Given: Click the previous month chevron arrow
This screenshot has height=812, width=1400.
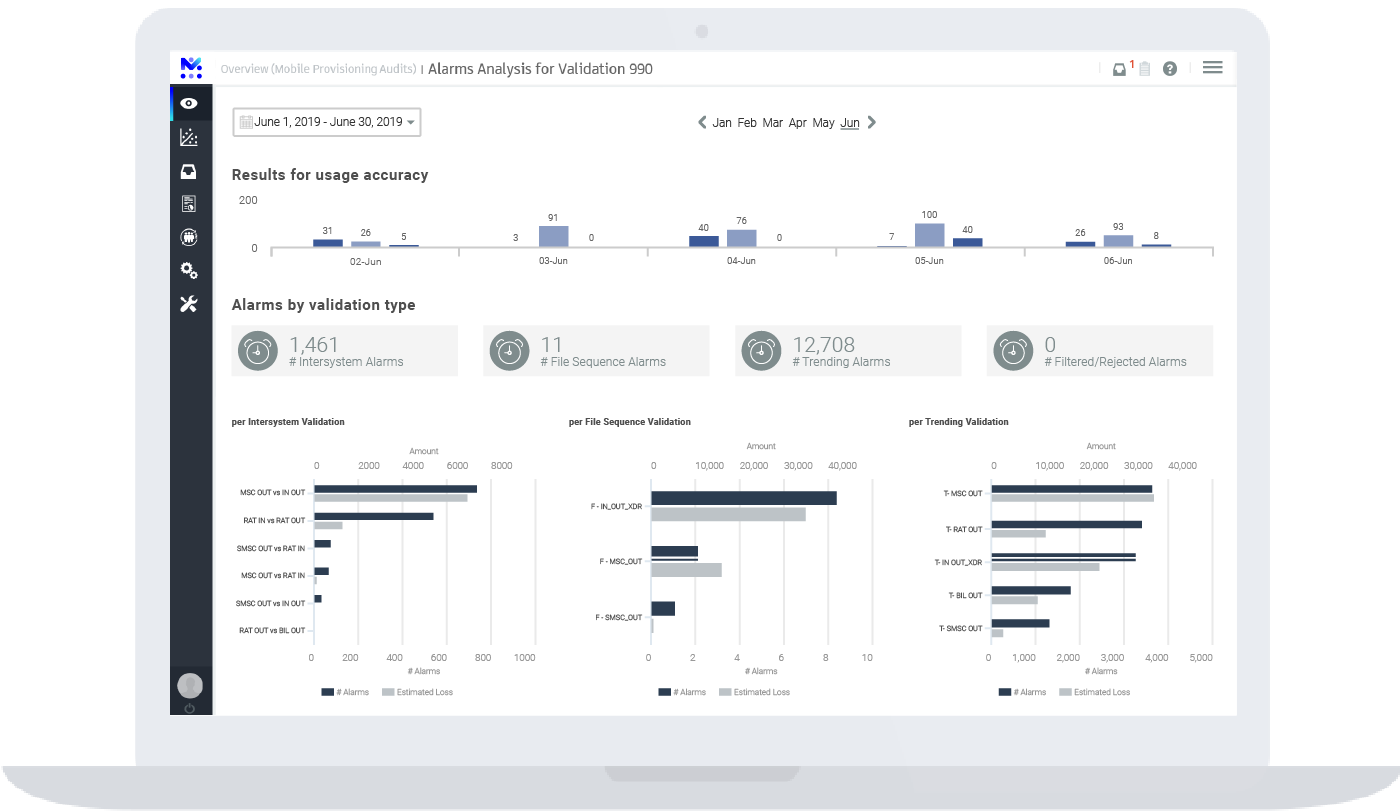Looking at the screenshot, I should [x=702, y=122].
